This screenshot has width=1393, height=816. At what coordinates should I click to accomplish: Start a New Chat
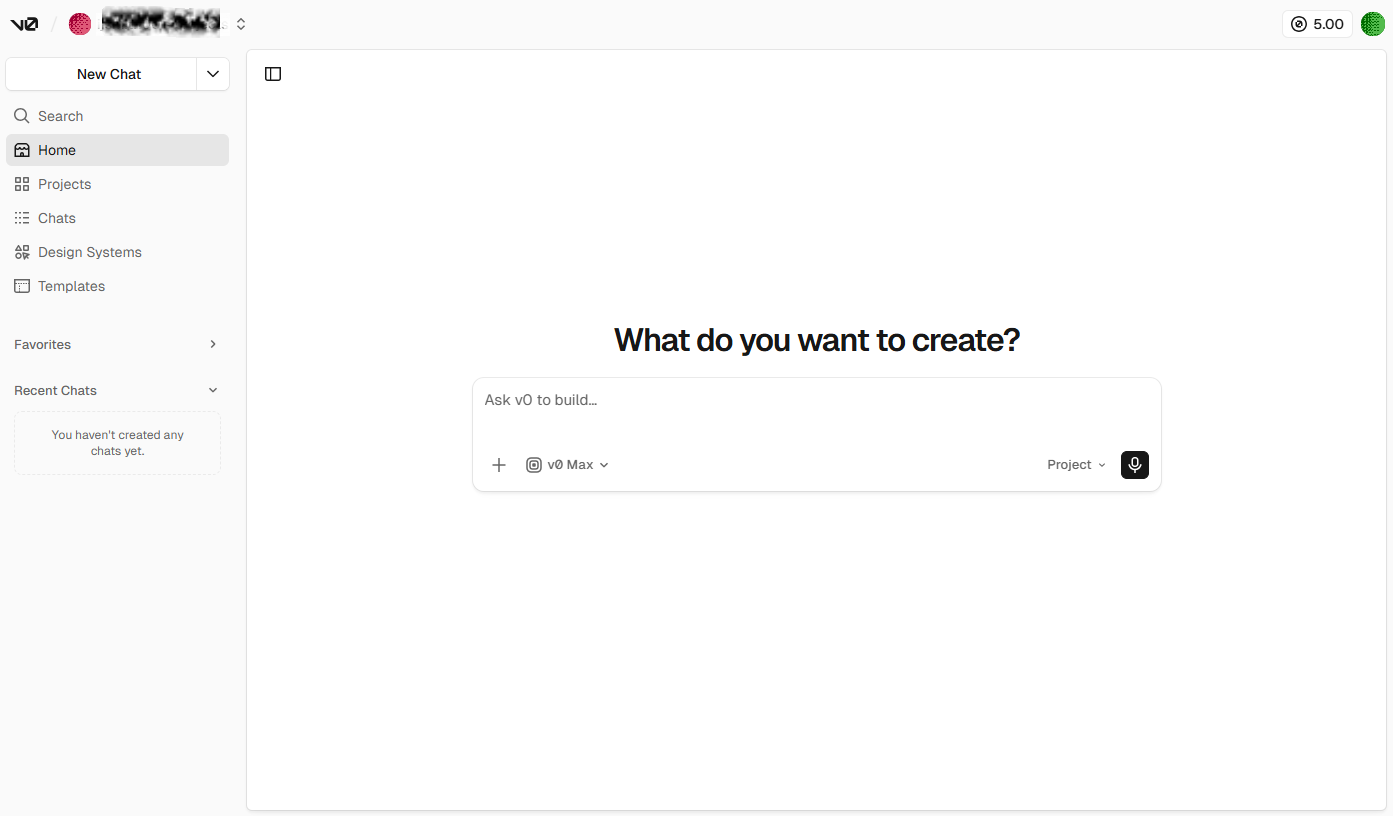108,74
